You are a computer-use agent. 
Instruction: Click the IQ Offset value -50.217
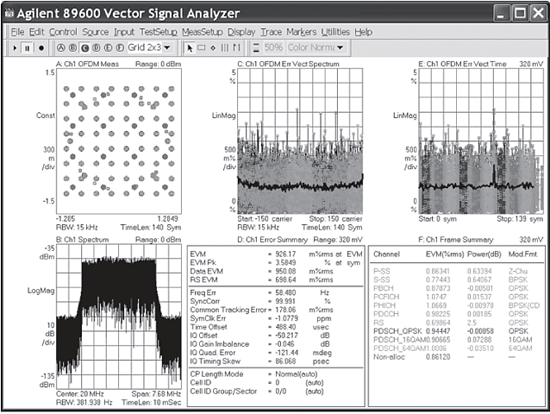coord(287,335)
